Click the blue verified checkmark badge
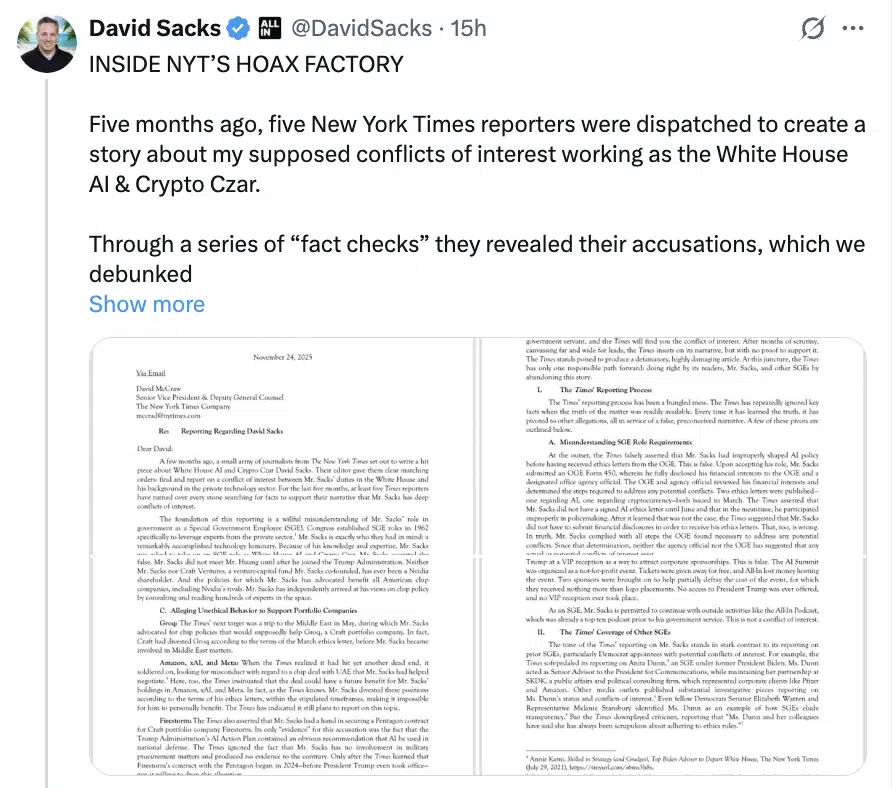Image resolution: width=894 pixels, height=788 pixels. [237, 29]
